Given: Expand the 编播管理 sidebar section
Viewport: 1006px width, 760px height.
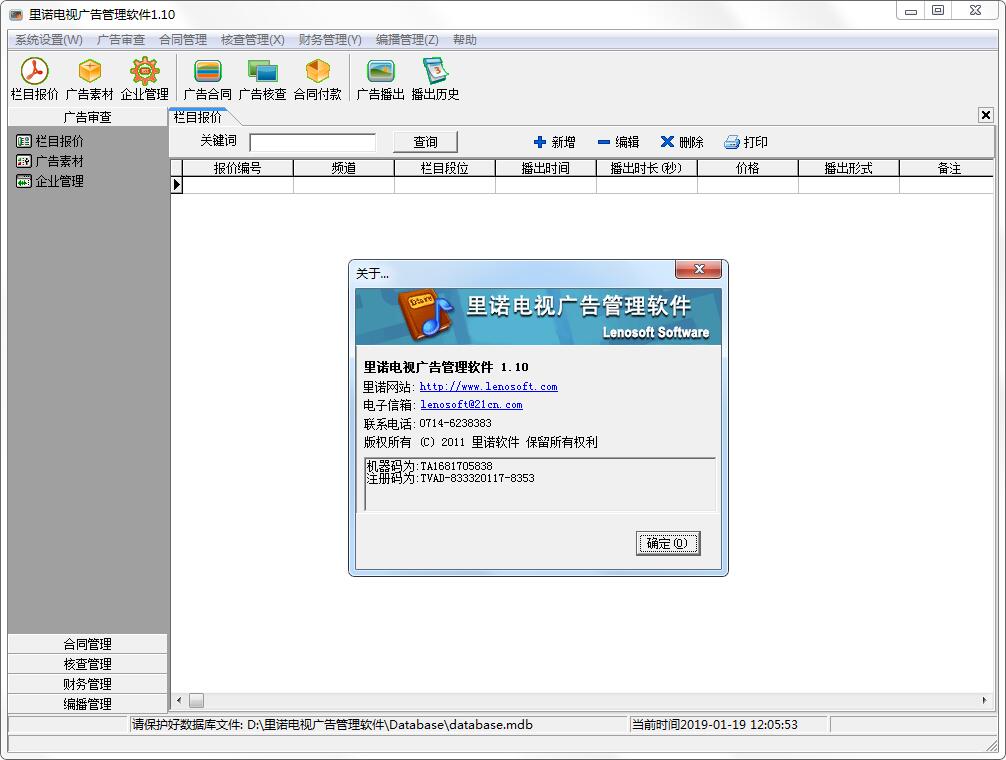Looking at the screenshot, I should click(x=88, y=704).
